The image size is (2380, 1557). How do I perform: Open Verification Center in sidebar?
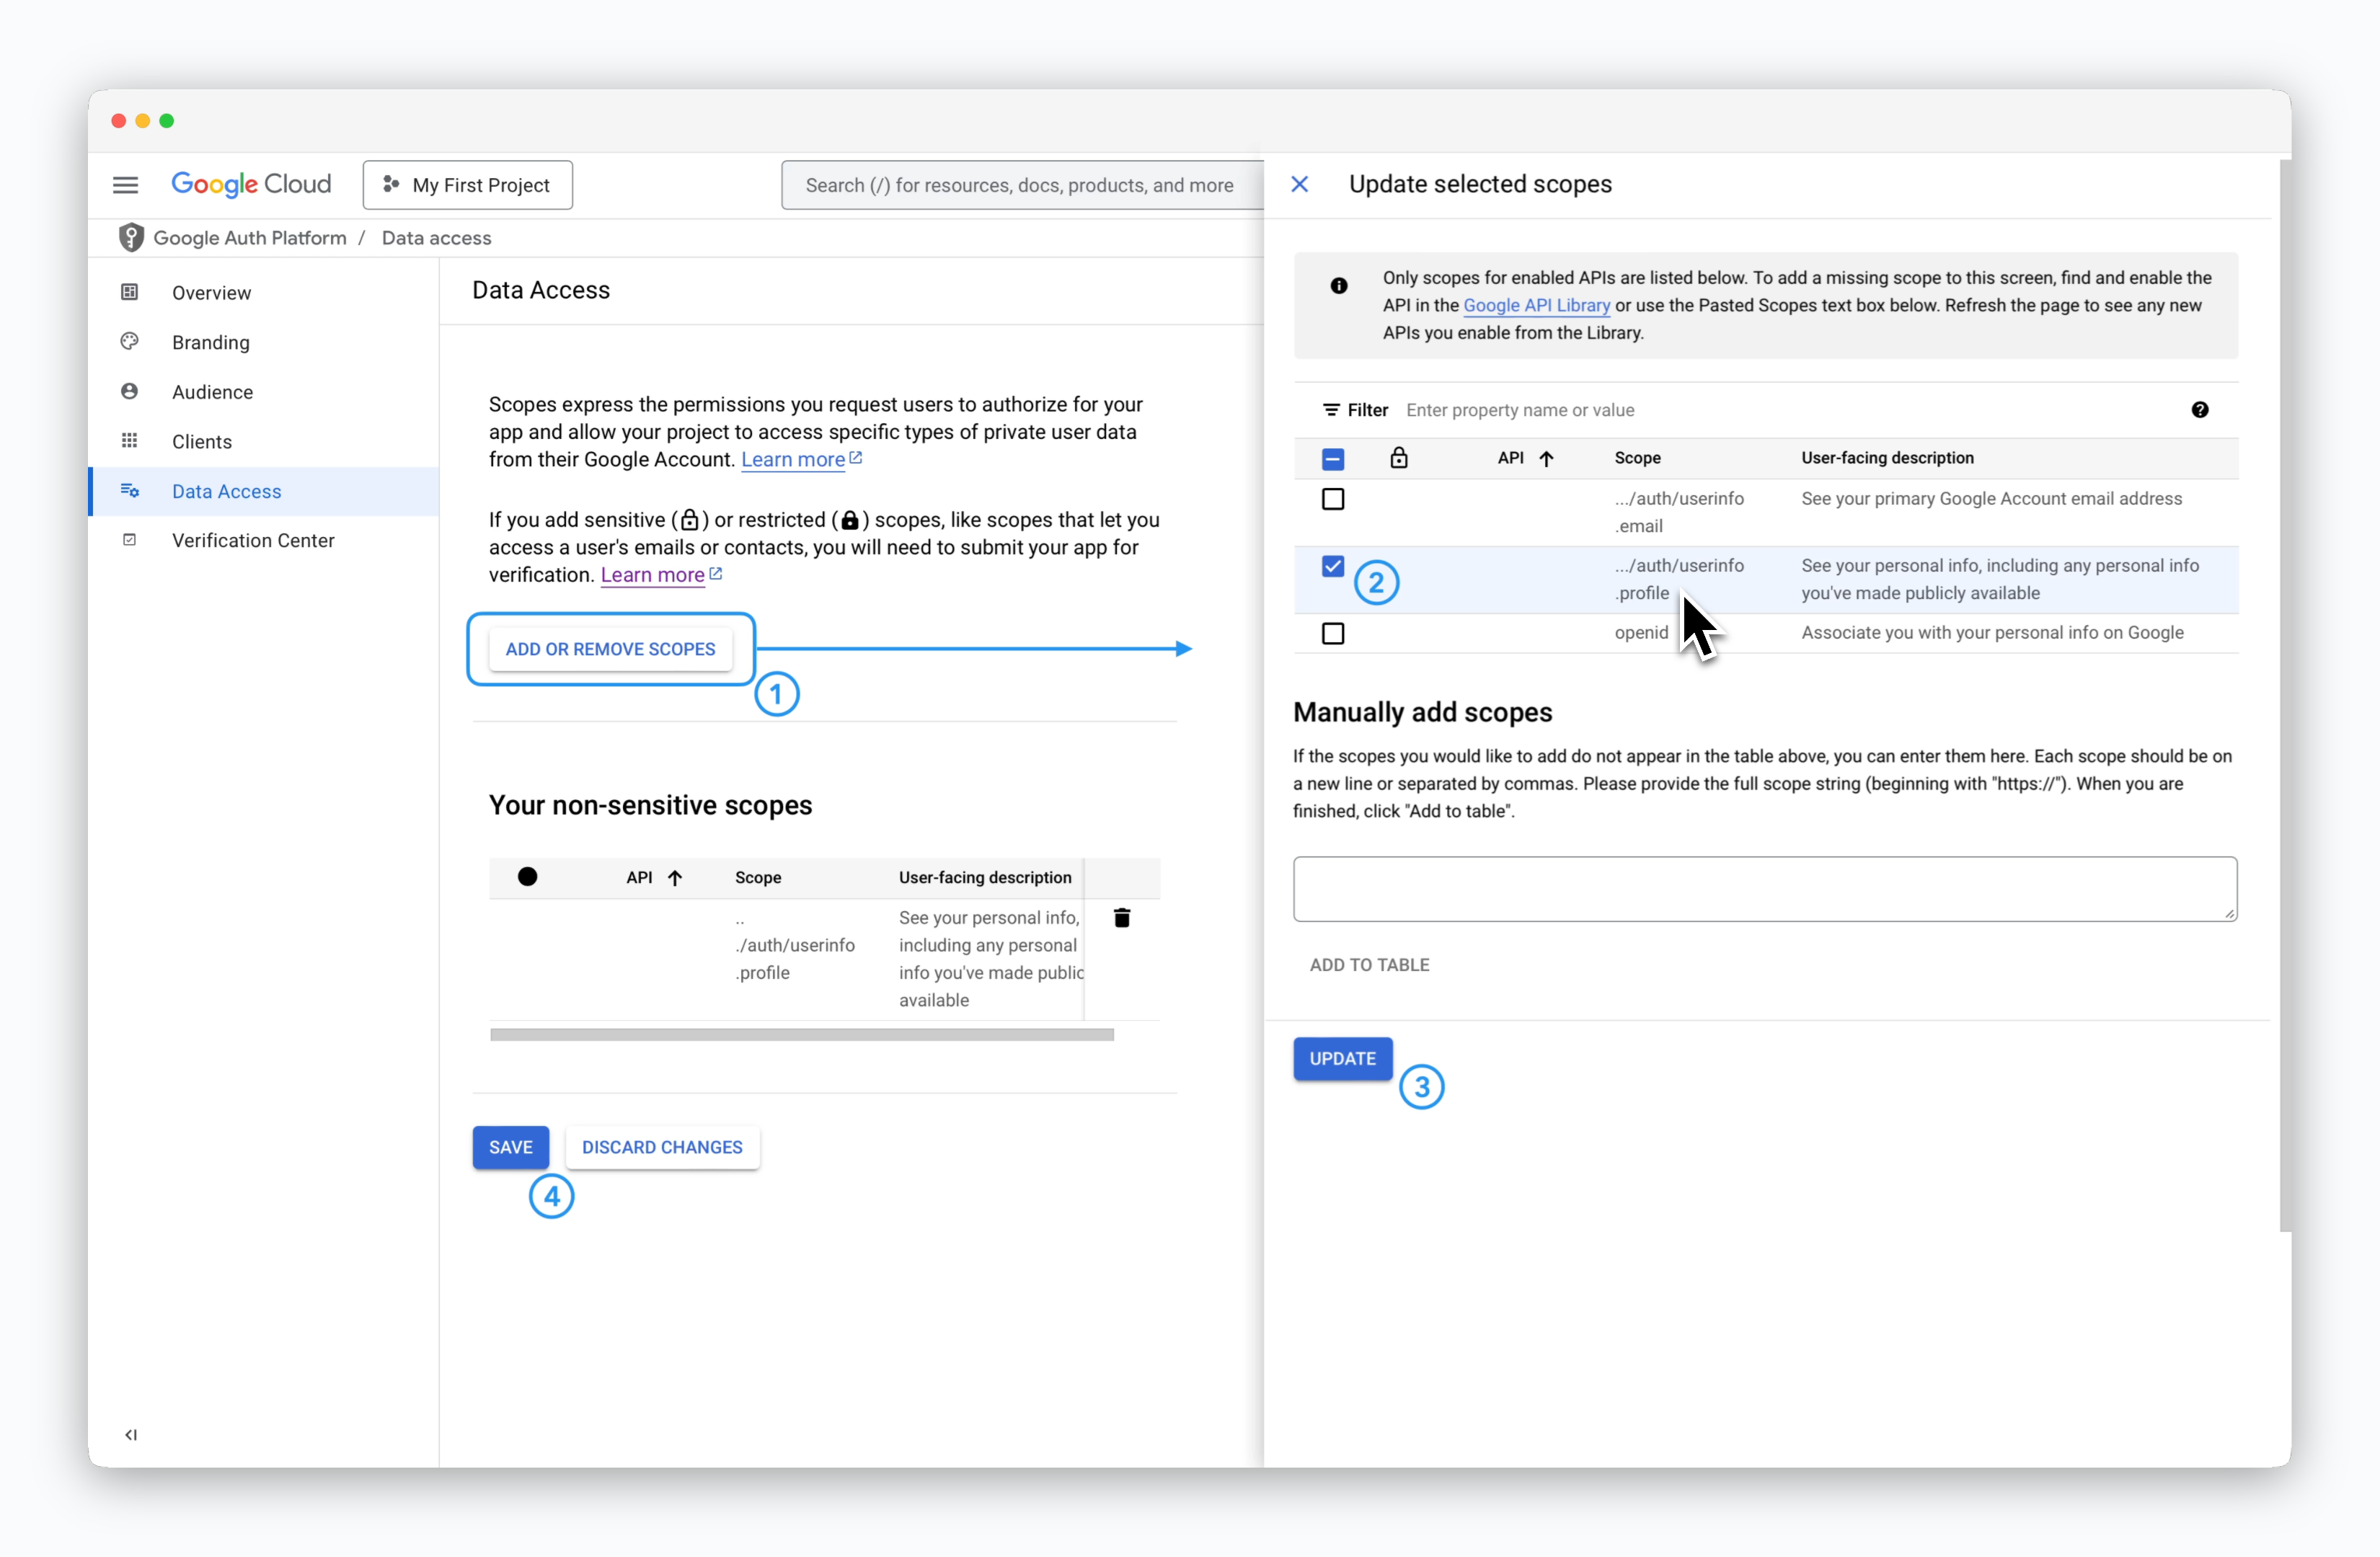[x=264, y=540]
